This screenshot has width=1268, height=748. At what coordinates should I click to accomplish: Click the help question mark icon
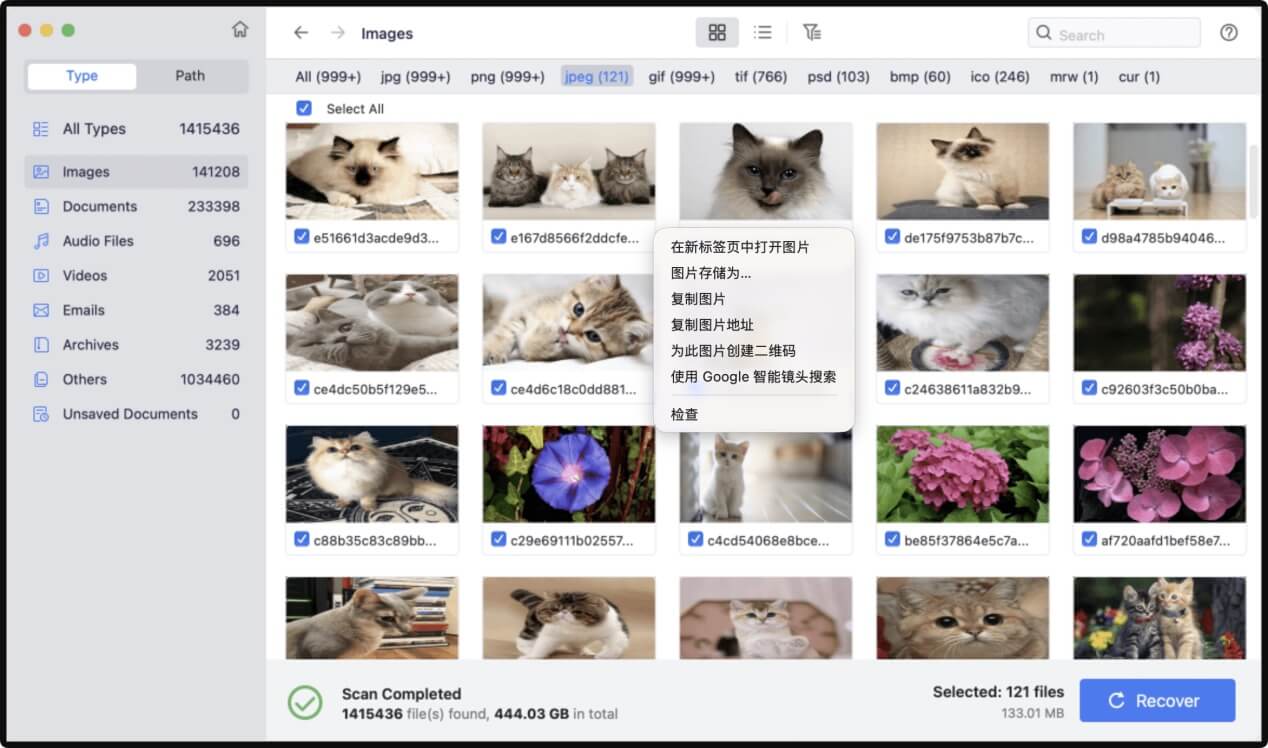pos(1229,32)
